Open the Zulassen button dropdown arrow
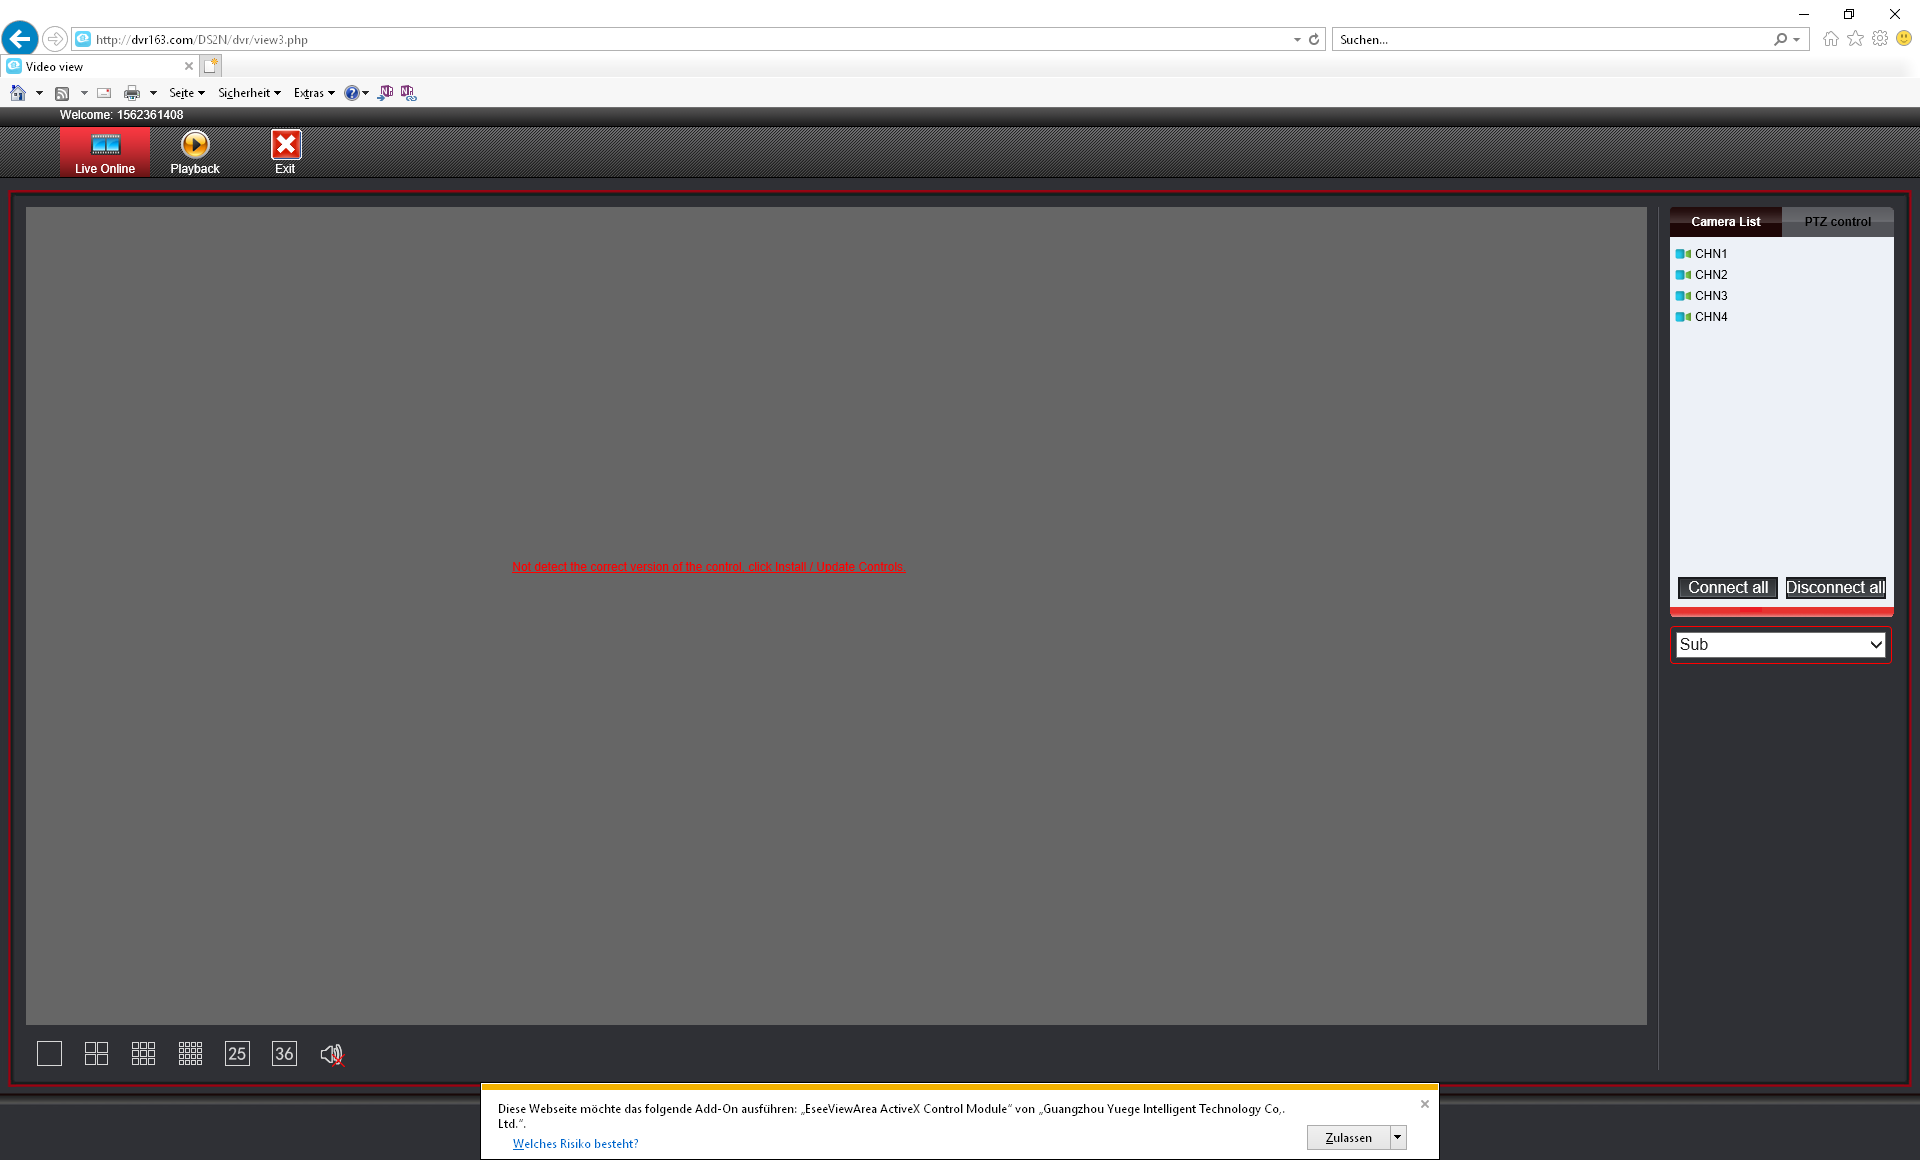1920x1160 pixels. point(1398,1137)
